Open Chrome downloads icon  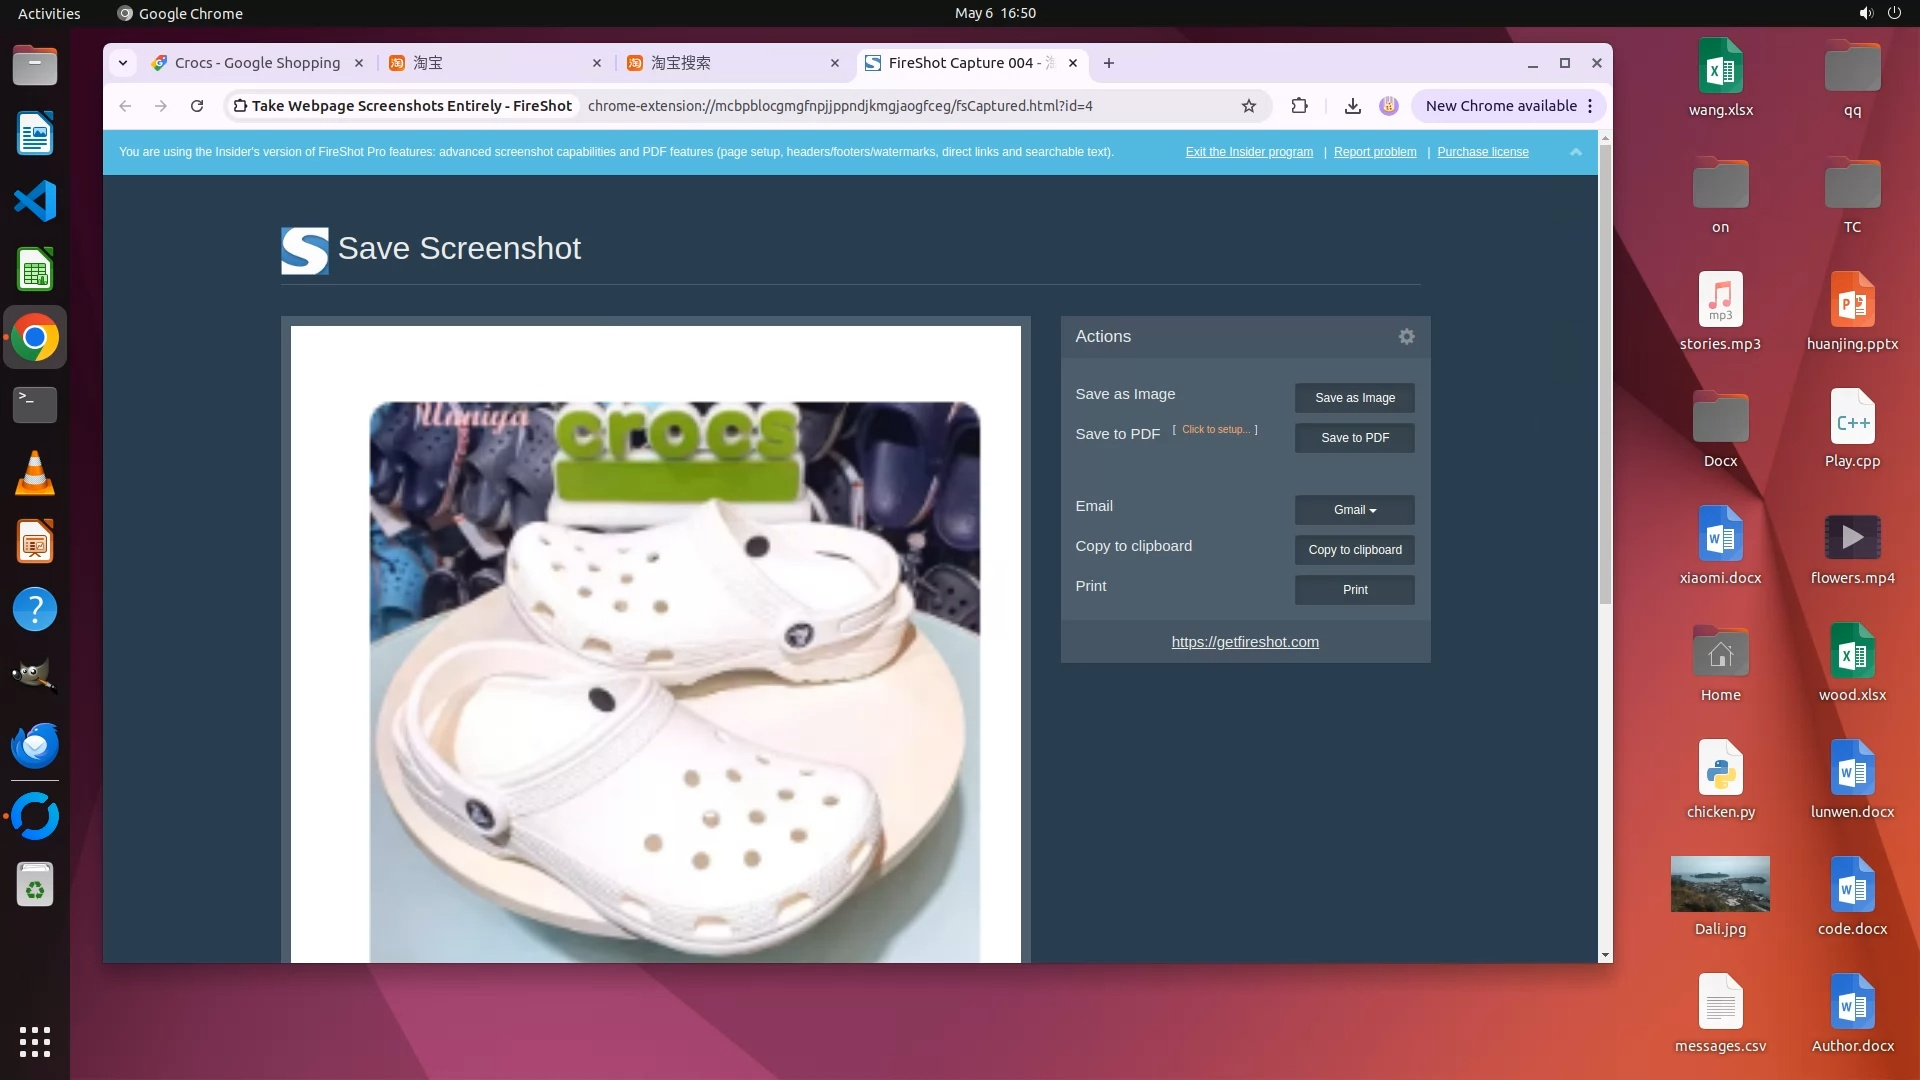[x=1352, y=106]
